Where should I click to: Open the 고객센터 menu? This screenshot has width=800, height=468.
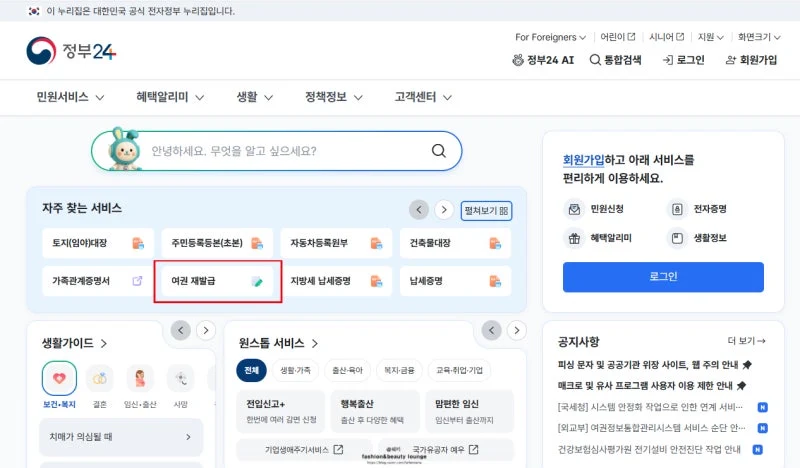coord(423,97)
